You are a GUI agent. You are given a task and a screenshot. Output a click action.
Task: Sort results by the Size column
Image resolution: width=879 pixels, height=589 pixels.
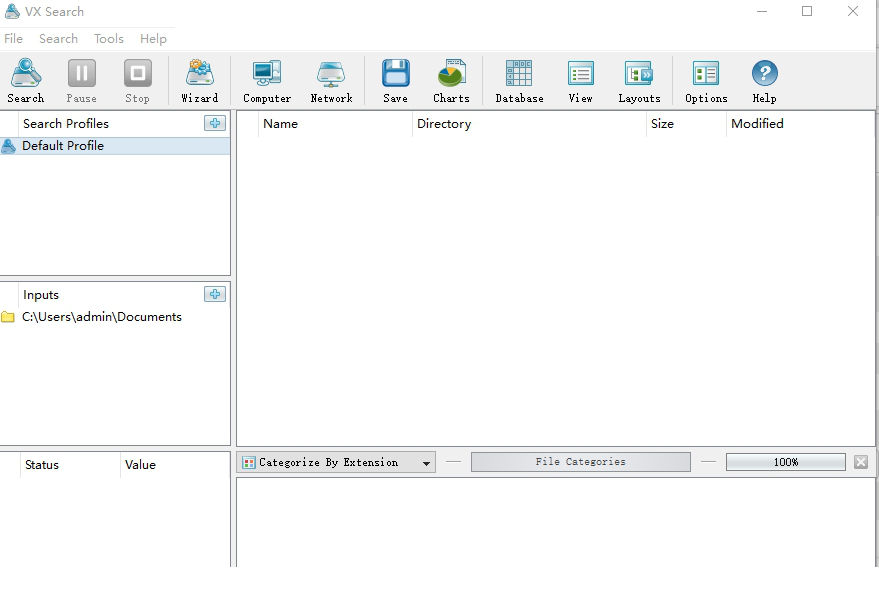tap(662, 124)
